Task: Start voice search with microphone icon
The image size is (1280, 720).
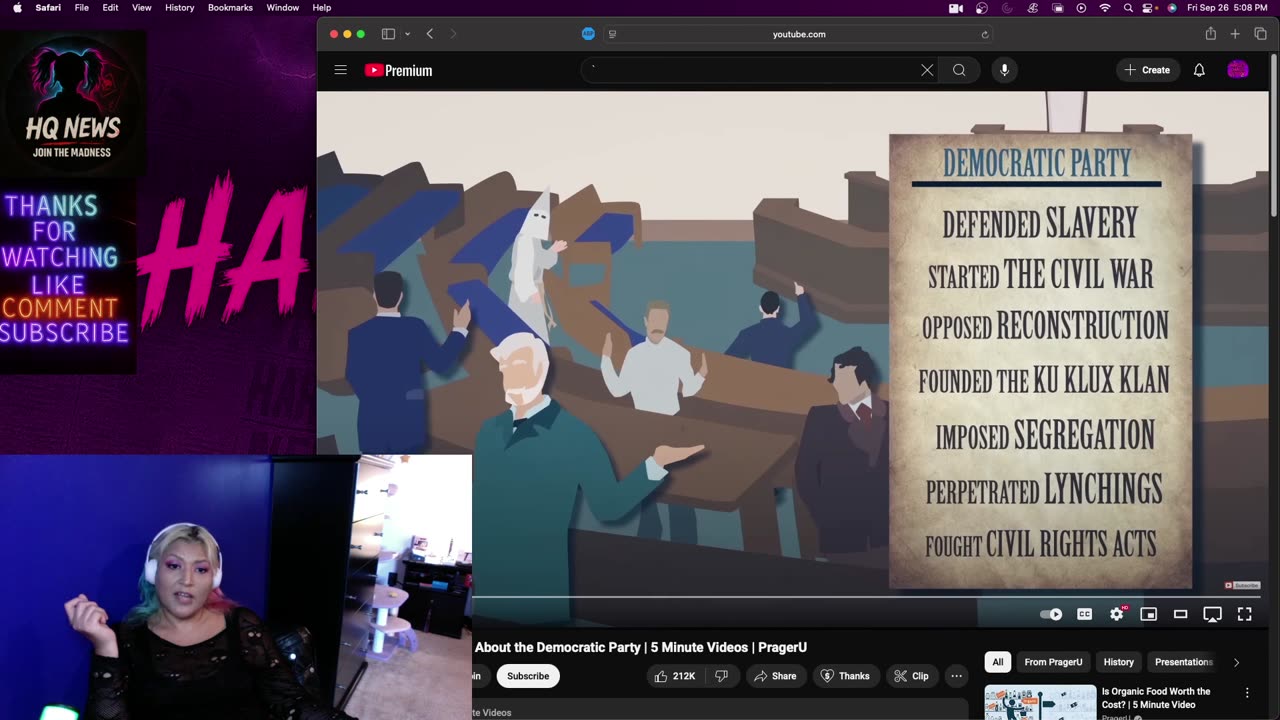Action: pyautogui.click(x=1004, y=70)
